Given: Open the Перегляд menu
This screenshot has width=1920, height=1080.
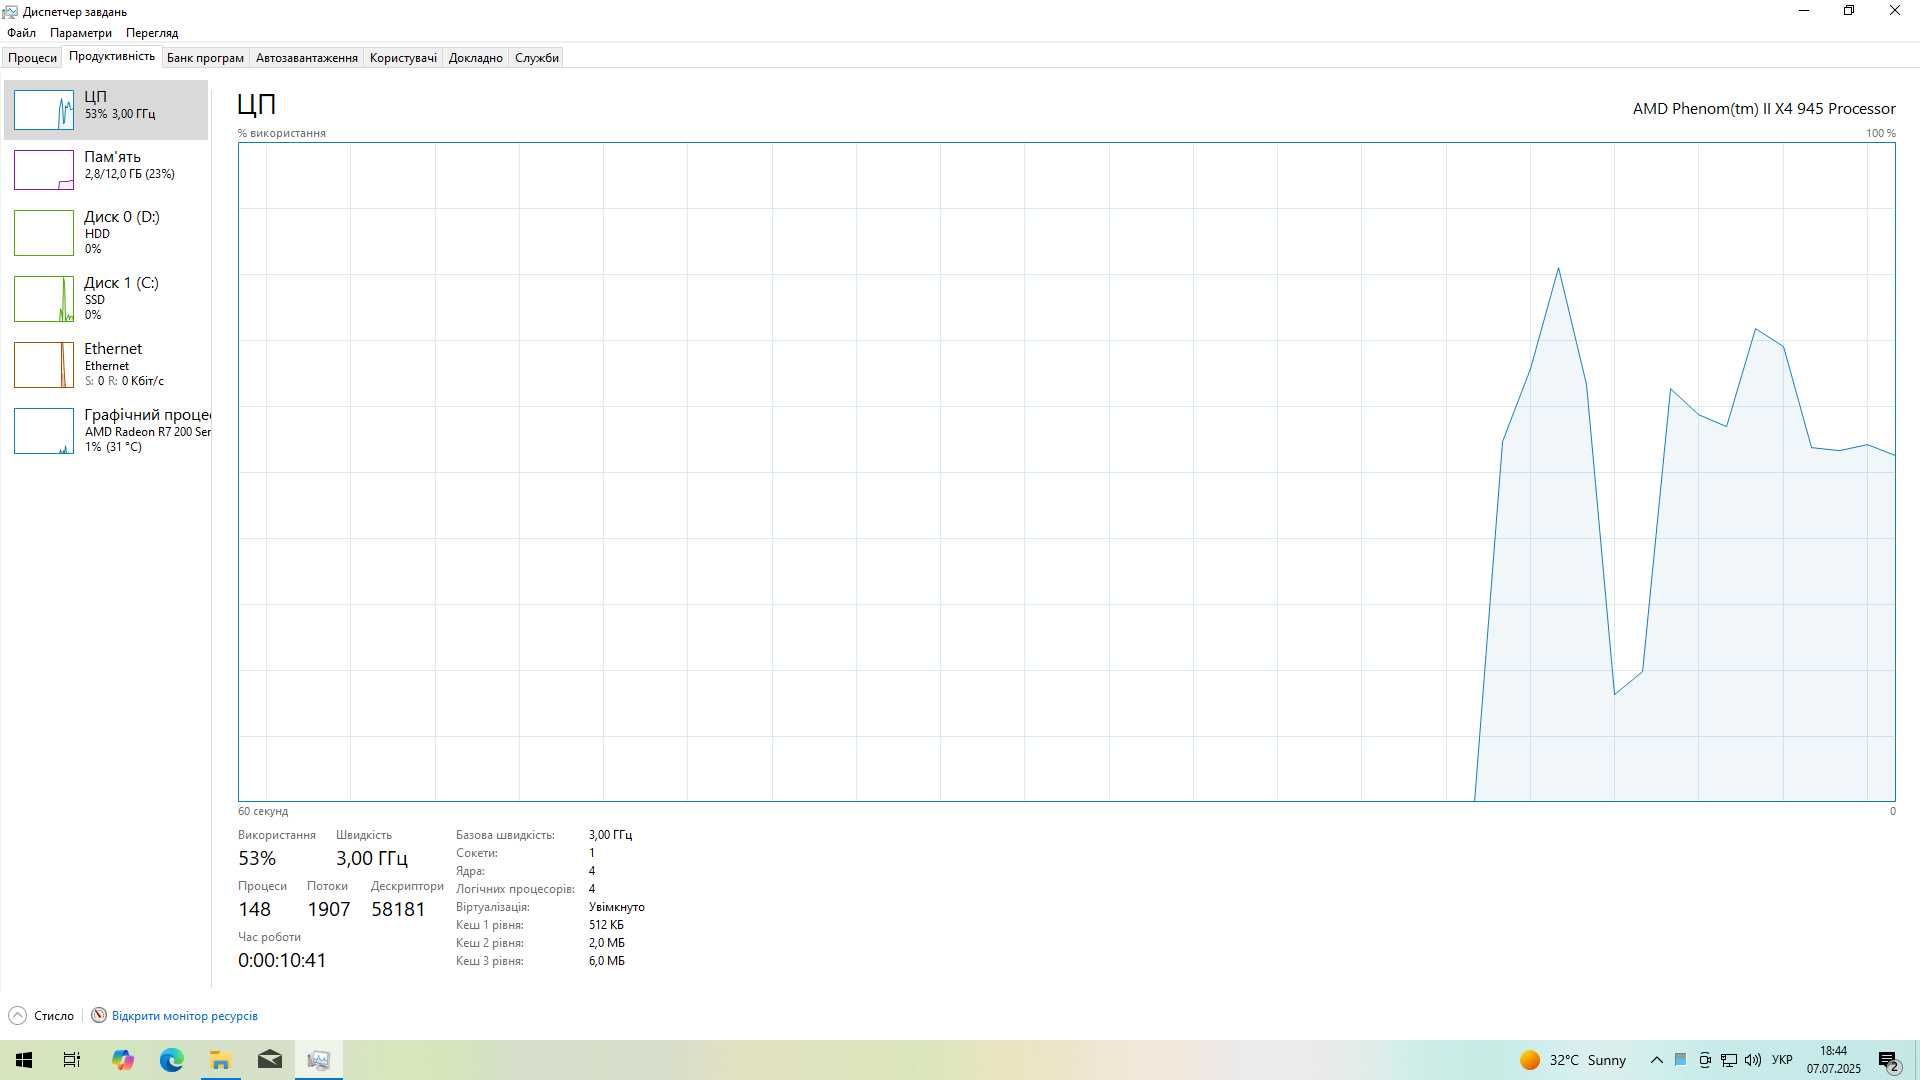Looking at the screenshot, I should 152,33.
